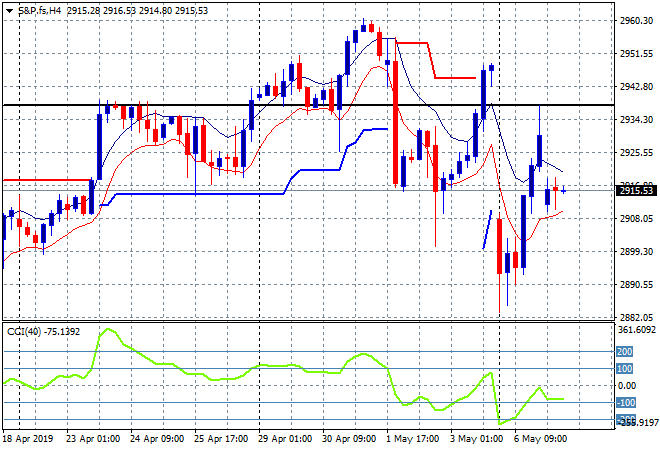Click price scale label 2960.30
The width and height of the screenshot is (660, 450).
(637, 21)
